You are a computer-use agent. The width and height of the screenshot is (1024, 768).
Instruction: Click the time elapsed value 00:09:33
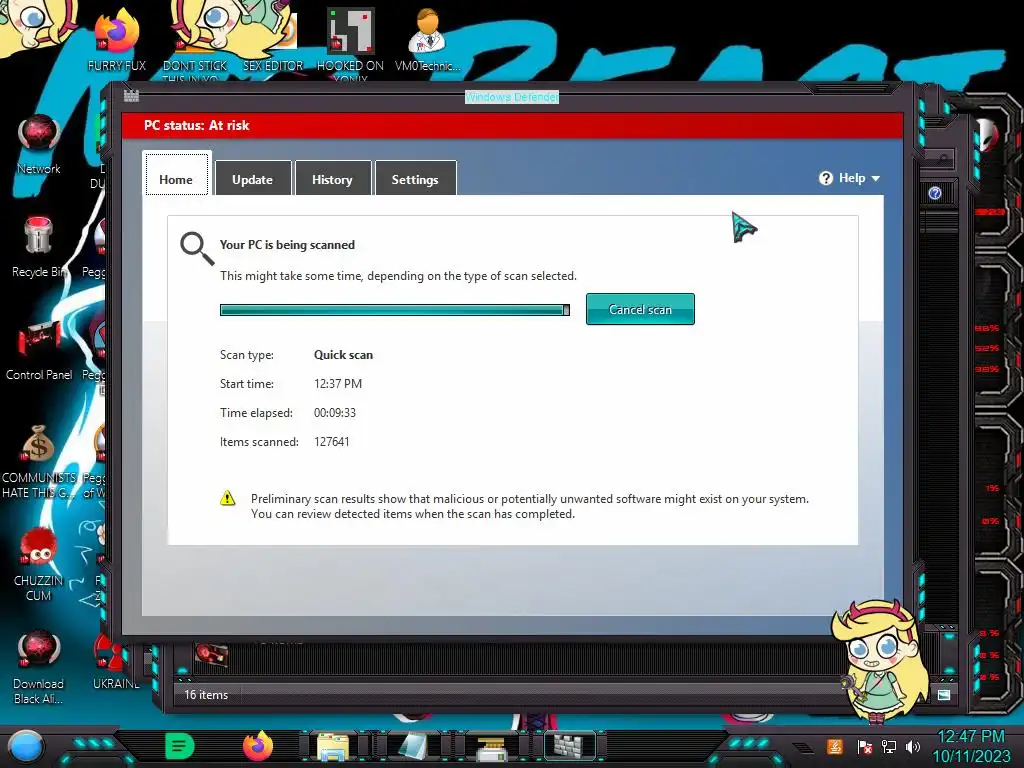click(x=335, y=413)
